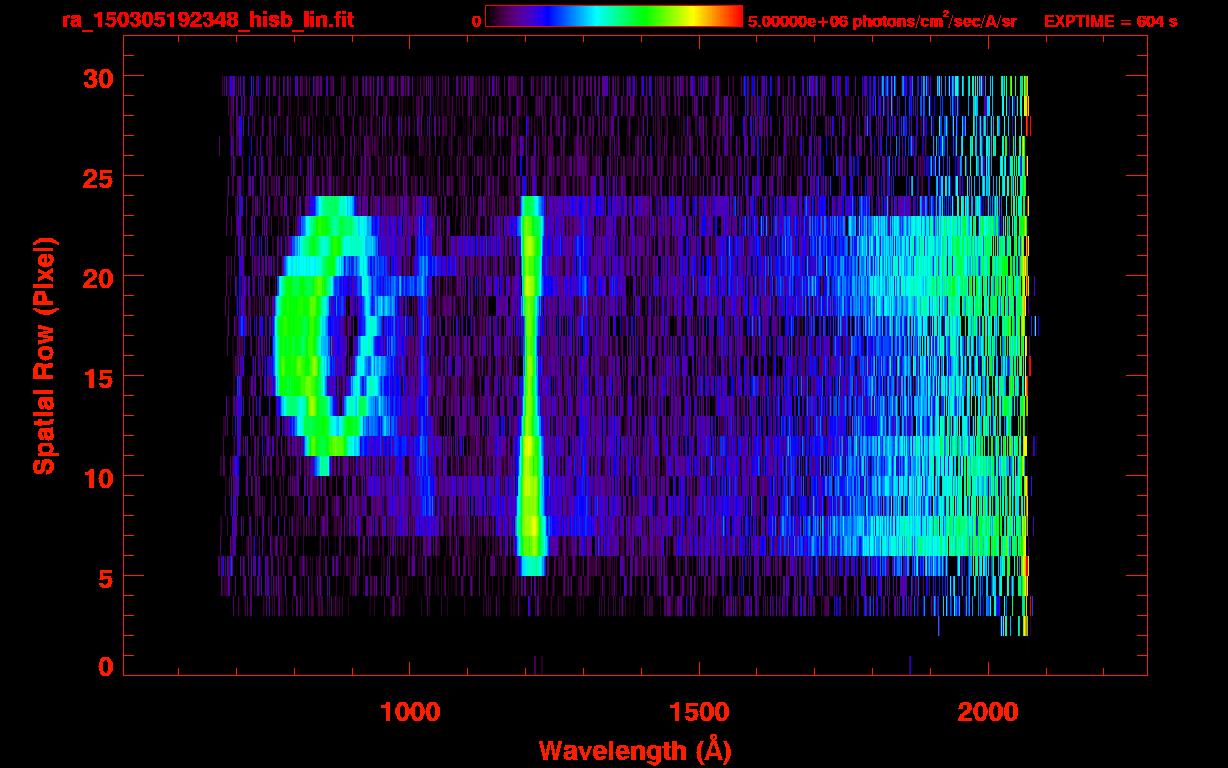Image resolution: width=1228 pixels, height=768 pixels.
Task: Click the rainbow intensity color bar
Action: click(x=614, y=17)
